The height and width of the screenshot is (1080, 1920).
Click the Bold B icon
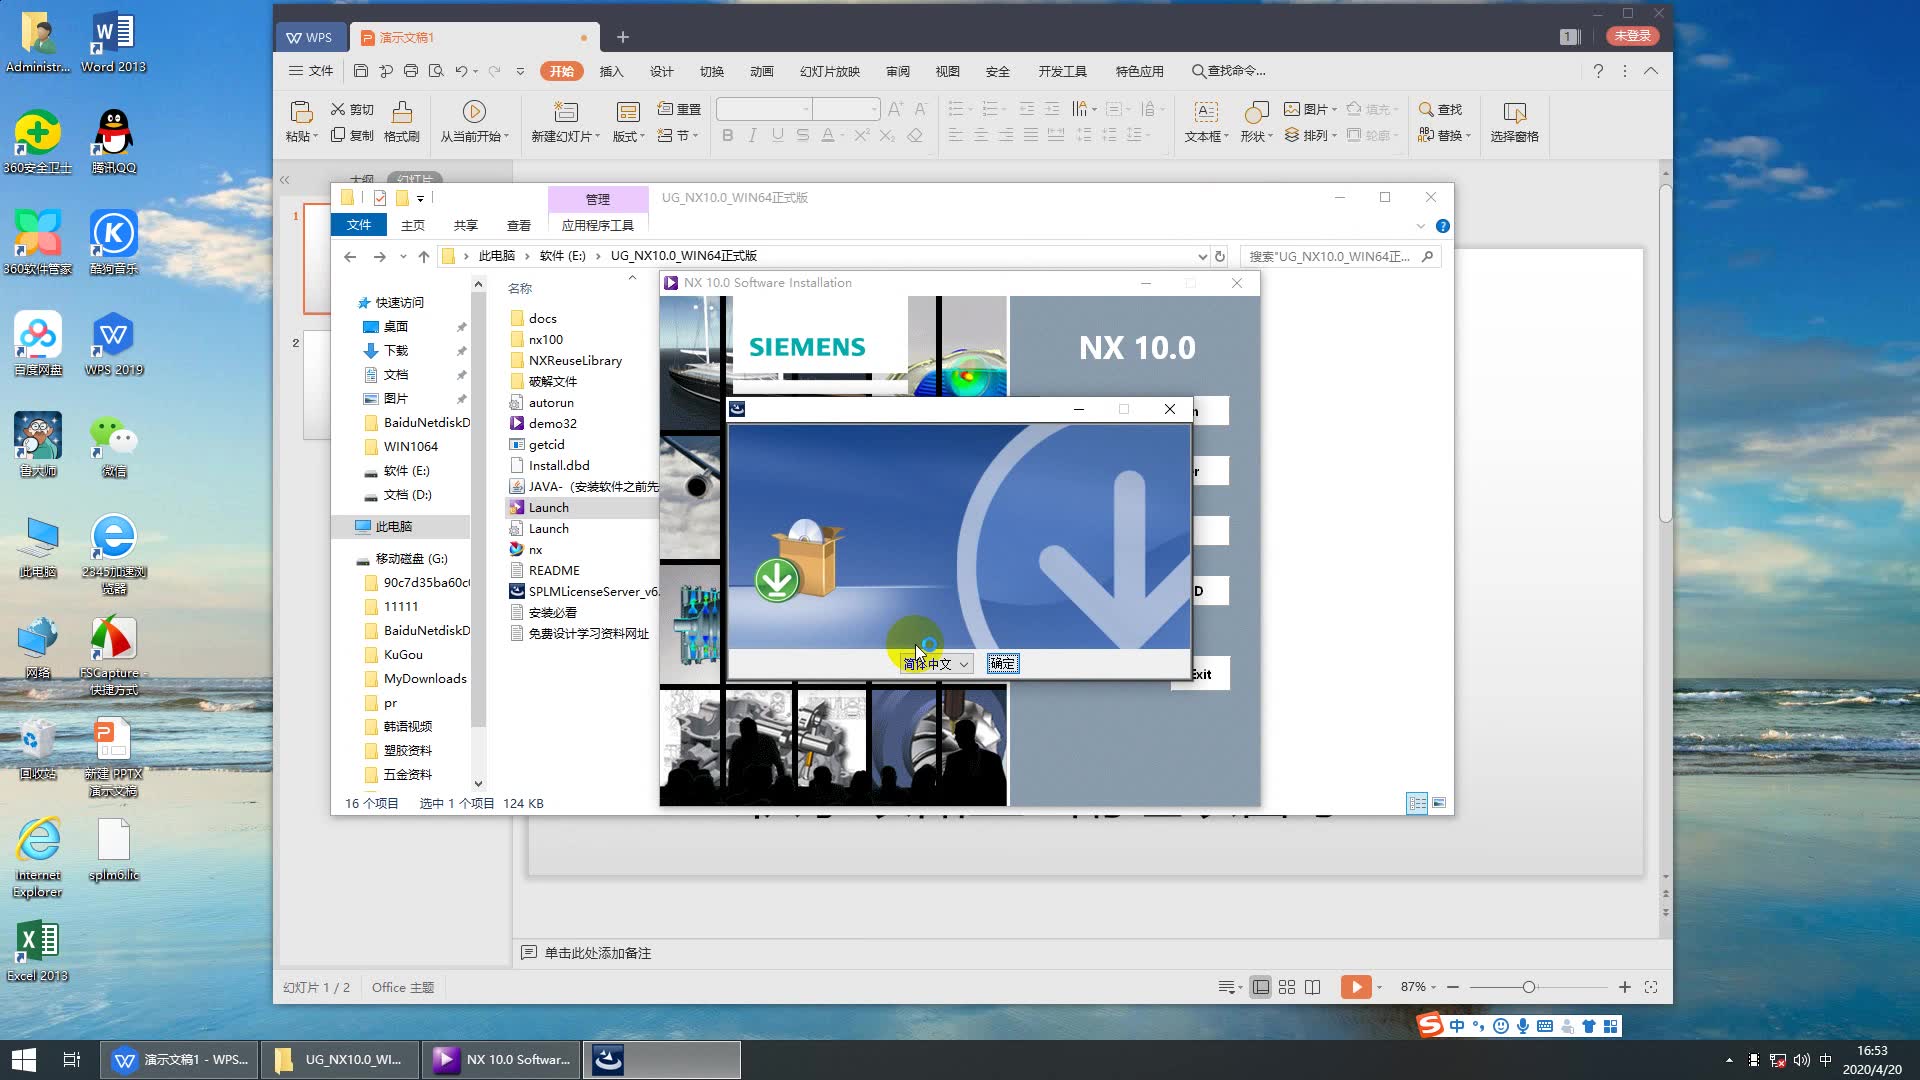click(728, 135)
